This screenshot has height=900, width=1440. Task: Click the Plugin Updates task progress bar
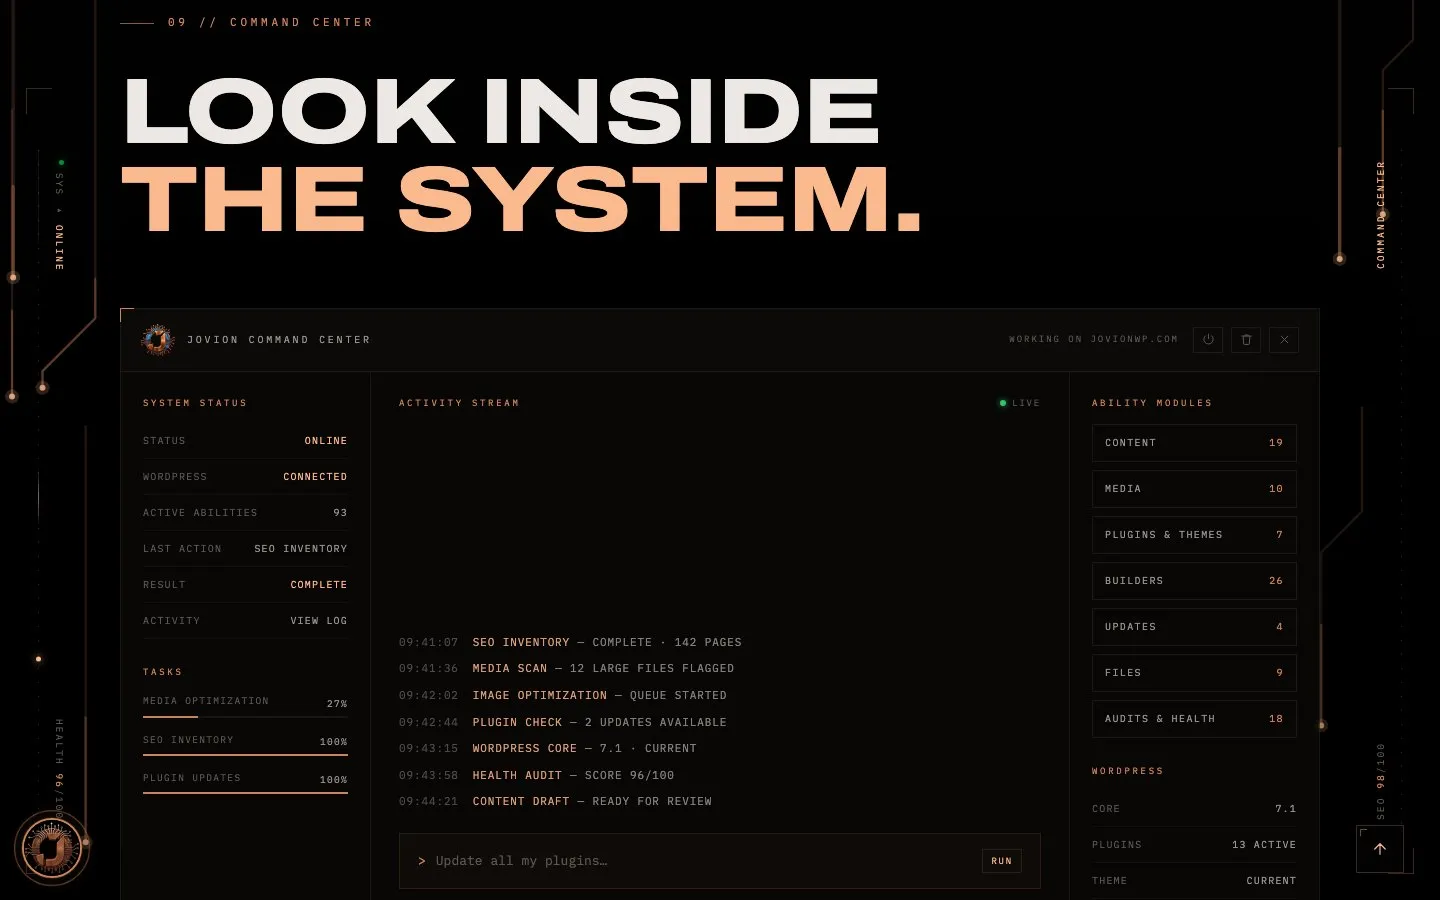coord(245,793)
